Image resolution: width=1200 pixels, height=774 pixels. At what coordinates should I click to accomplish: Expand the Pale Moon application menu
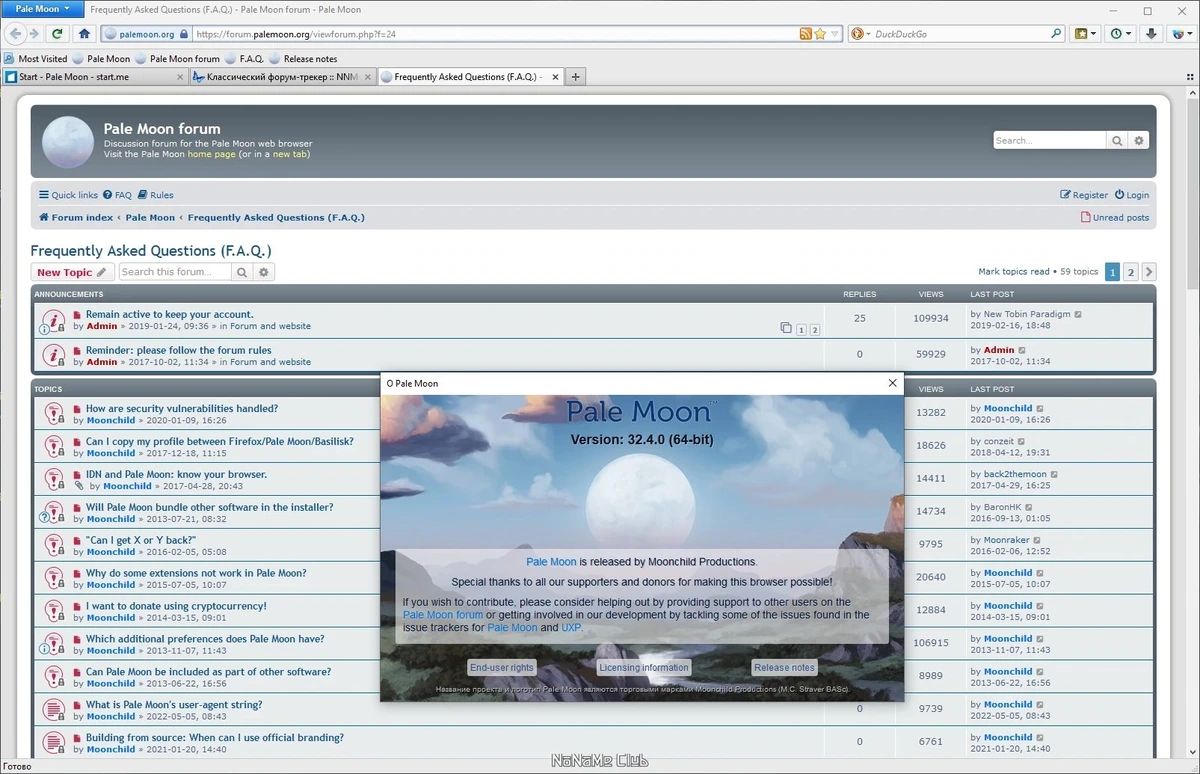pos(42,9)
